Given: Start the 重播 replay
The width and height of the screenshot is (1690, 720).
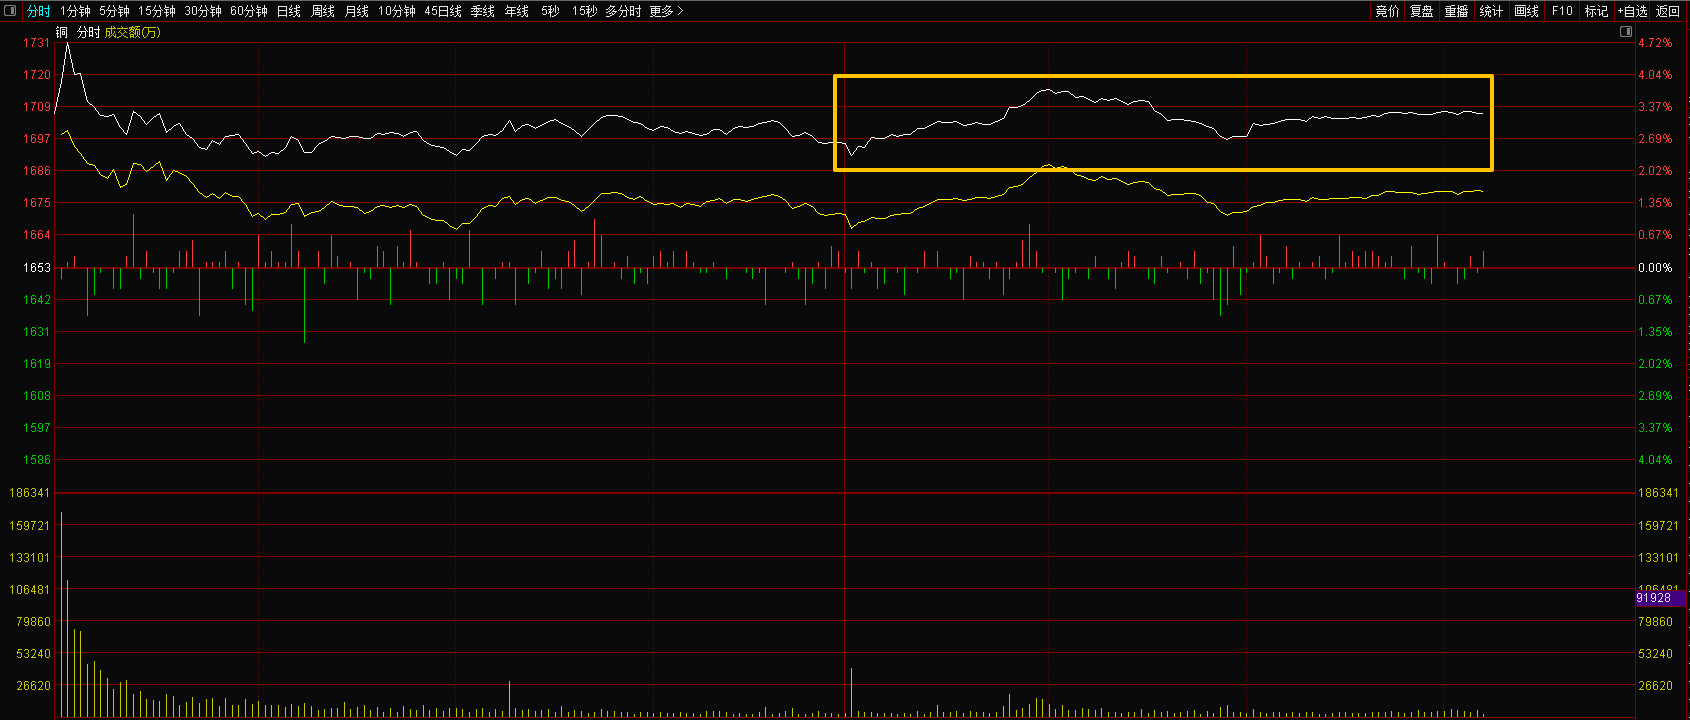Looking at the screenshot, I should pyautogui.click(x=1456, y=11).
